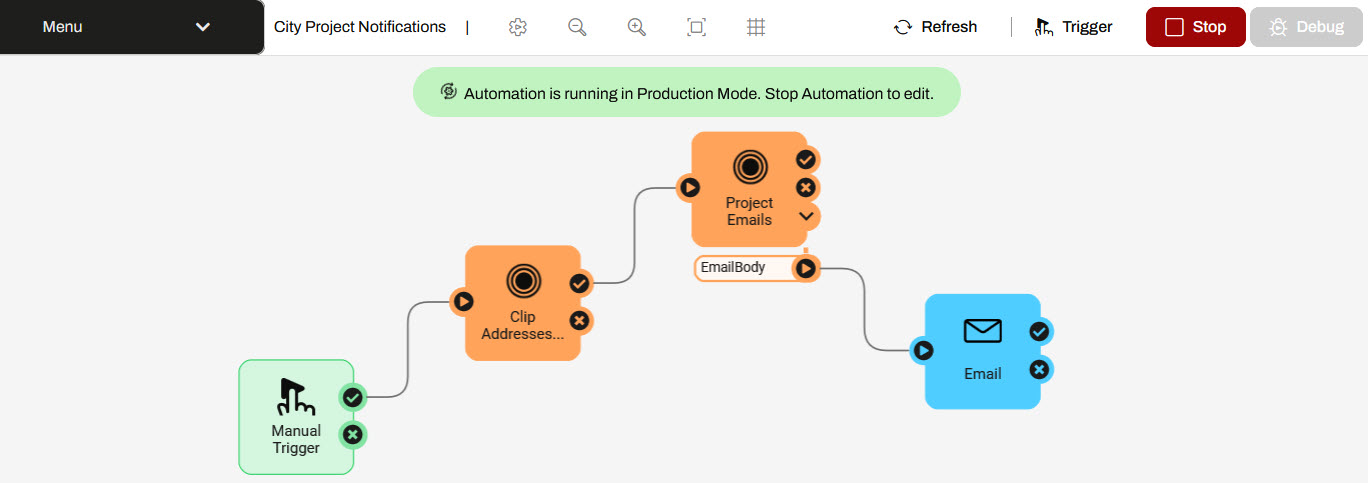The width and height of the screenshot is (1368, 483).
Task: Toggle the canvas grid icon
Action: coord(756,28)
